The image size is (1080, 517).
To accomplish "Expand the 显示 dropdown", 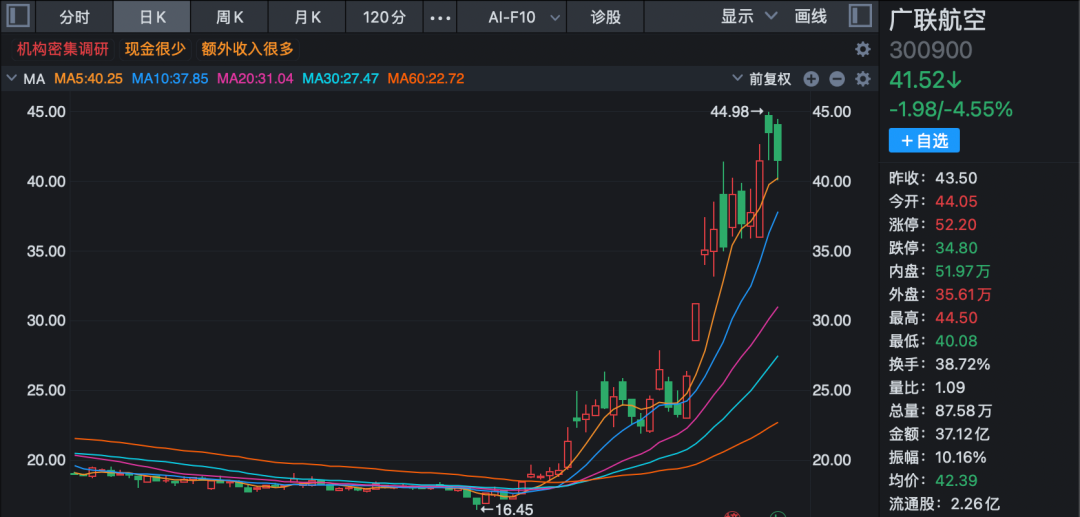I will click(x=748, y=17).
